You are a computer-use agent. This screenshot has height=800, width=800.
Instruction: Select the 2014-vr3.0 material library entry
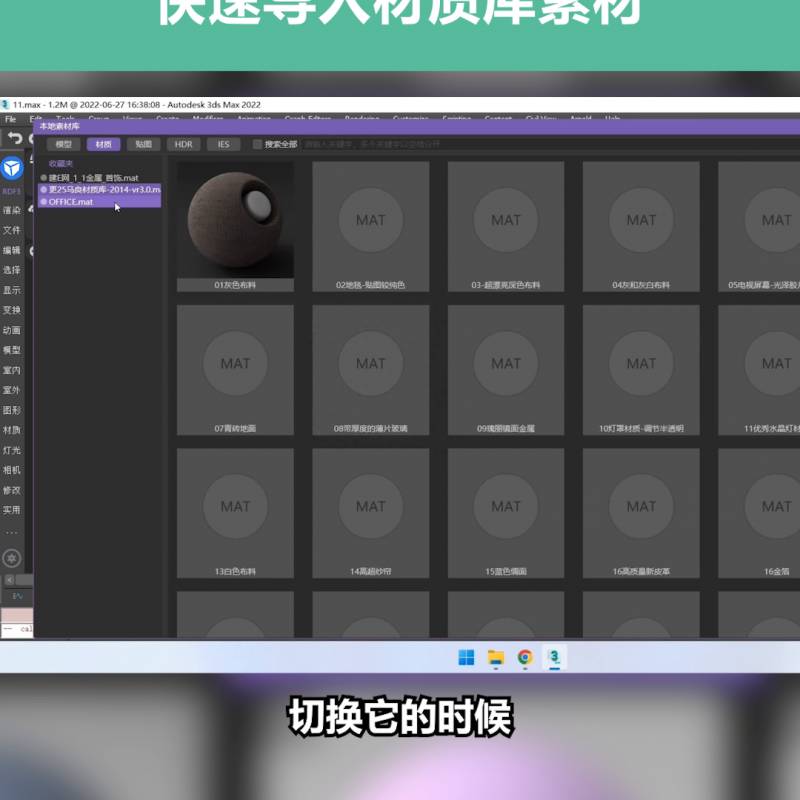click(x=99, y=189)
